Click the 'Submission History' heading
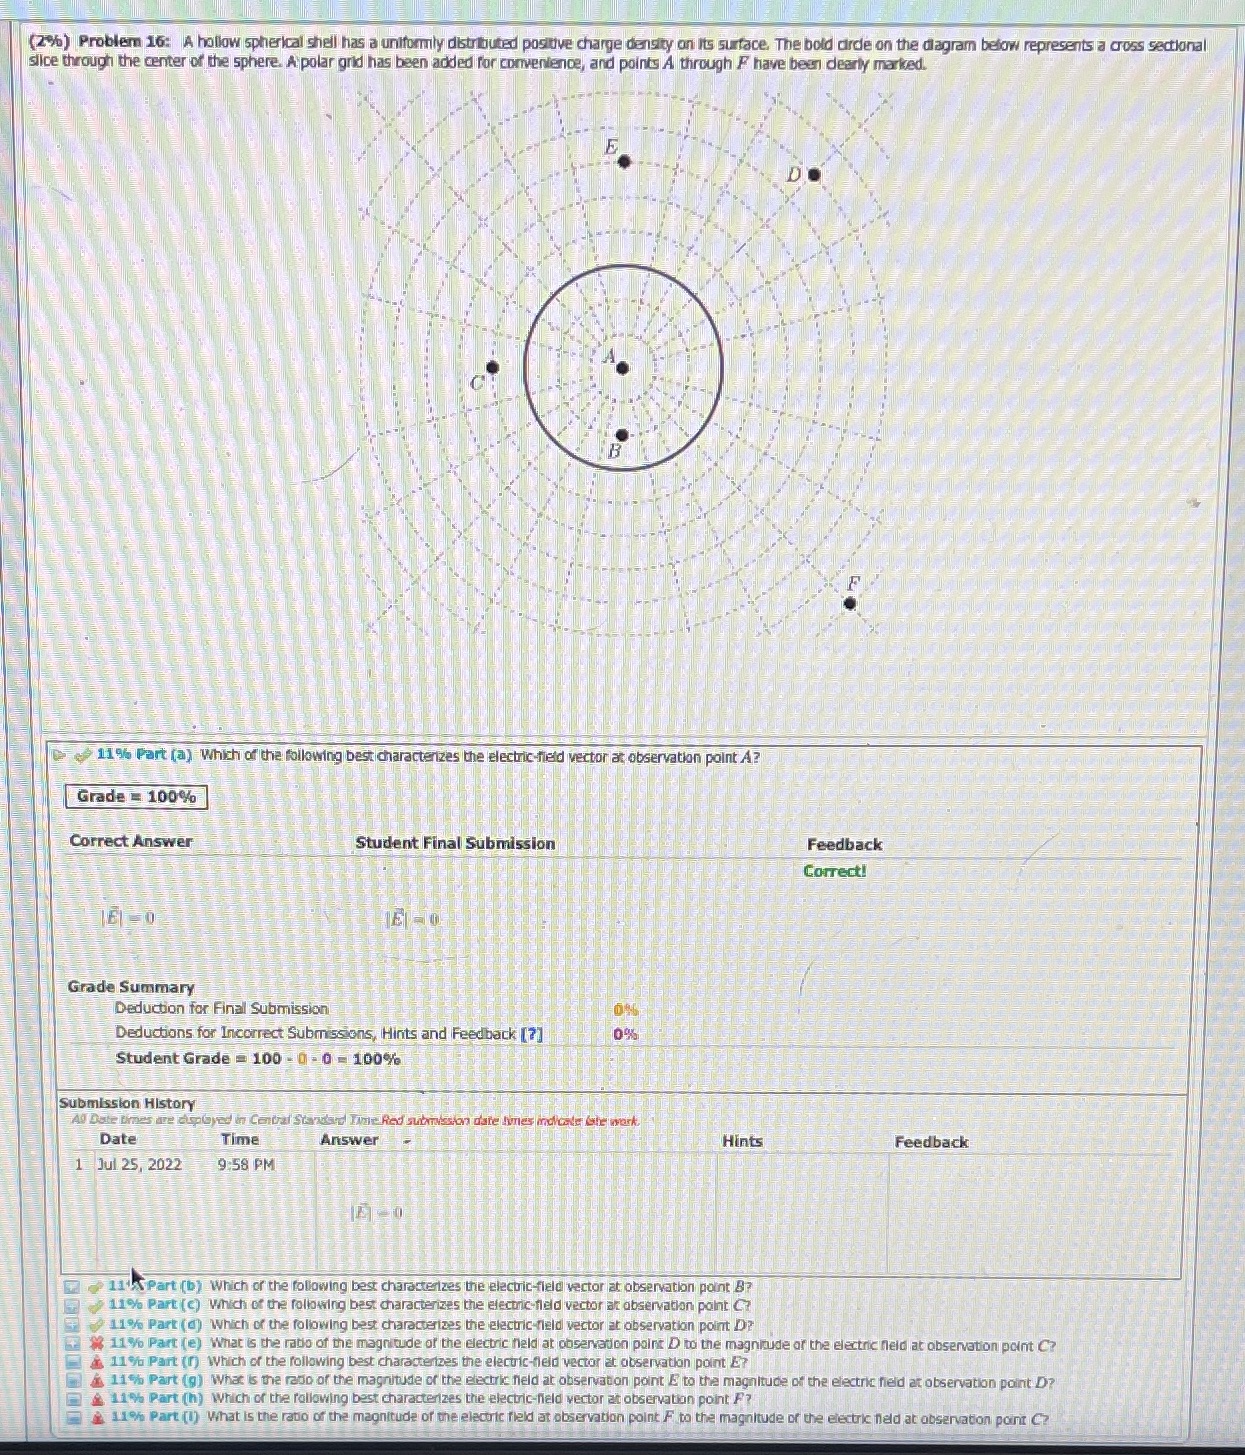The image size is (1245, 1455). (x=127, y=1103)
